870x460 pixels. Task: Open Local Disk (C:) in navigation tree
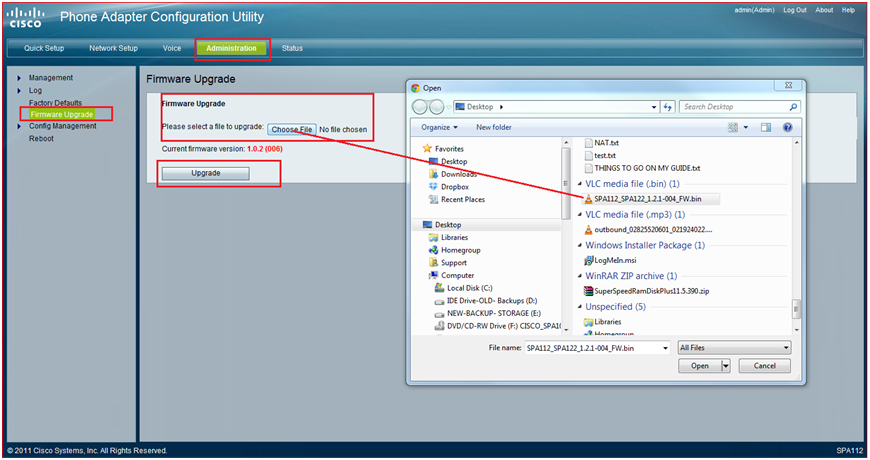475,288
